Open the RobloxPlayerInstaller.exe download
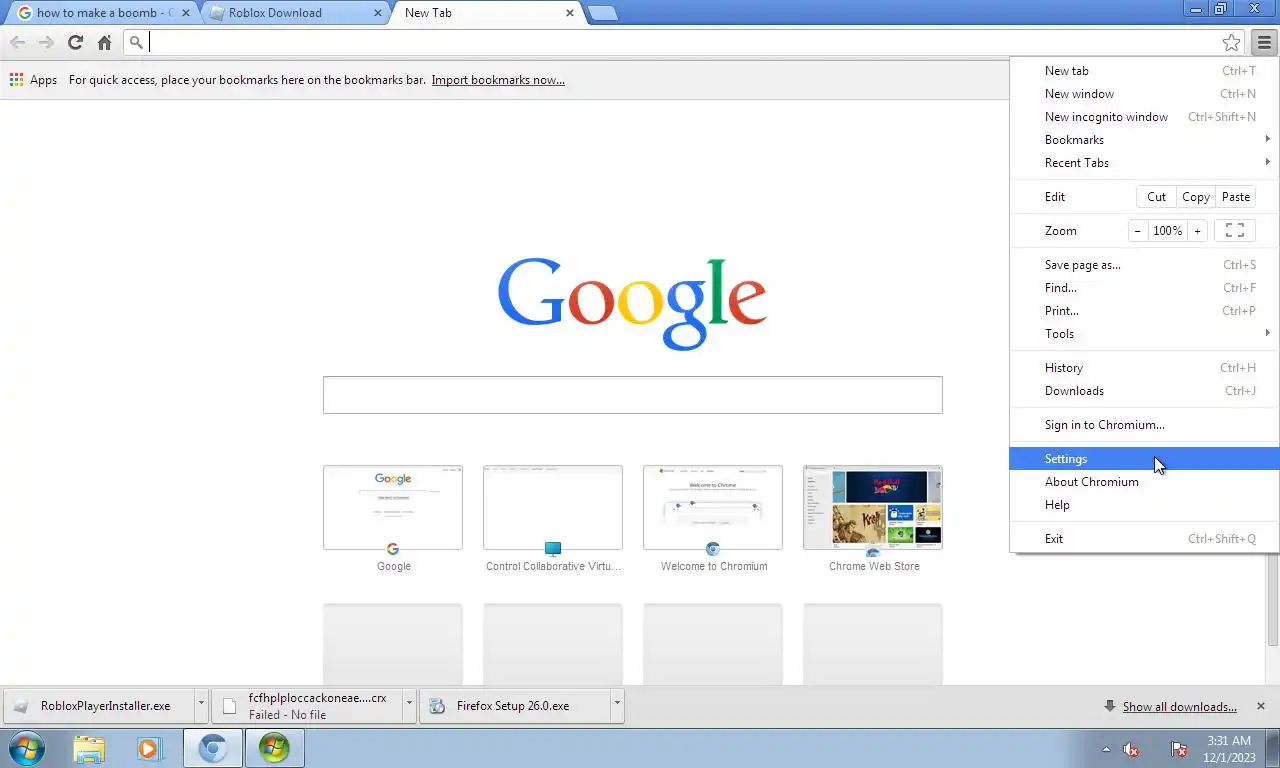Image resolution: width=1280 pixels, height=768 pixels. 98,705
